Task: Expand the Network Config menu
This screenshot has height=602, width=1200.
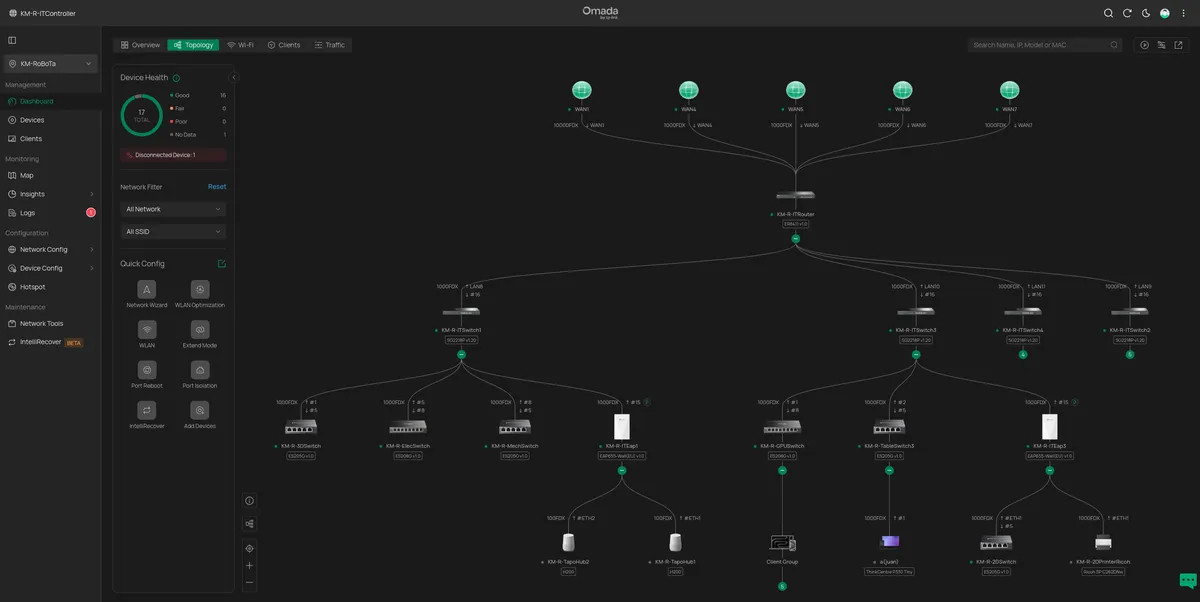Action: pyautogui.click(x=50, y=249)
